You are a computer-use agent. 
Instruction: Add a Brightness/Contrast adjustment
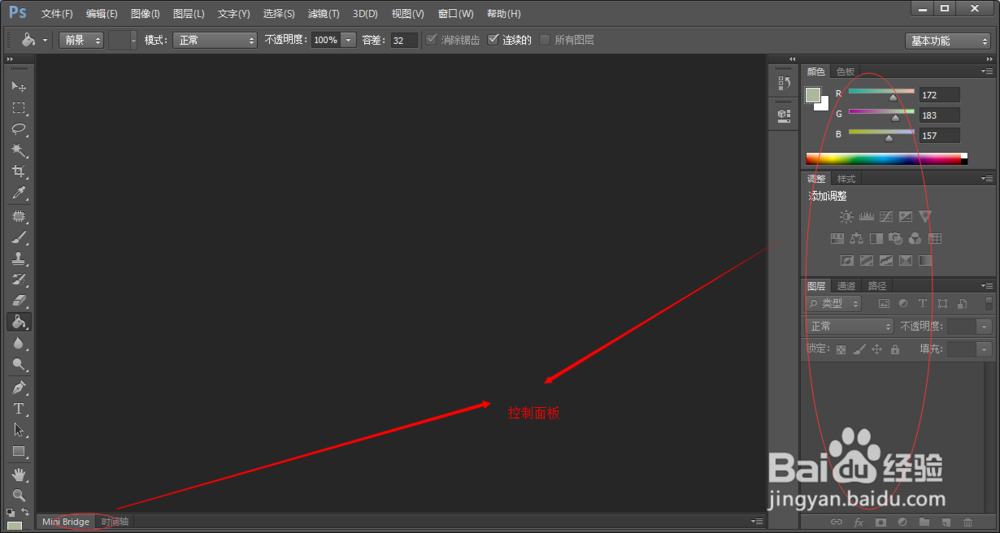click(x=846, y=217)
